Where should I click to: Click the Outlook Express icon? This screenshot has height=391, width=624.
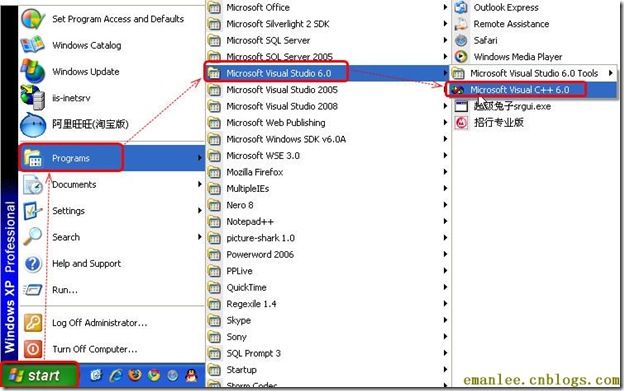(461, 7)
